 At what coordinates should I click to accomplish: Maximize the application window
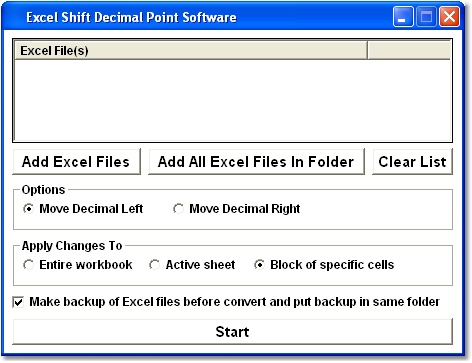[426, 17]
